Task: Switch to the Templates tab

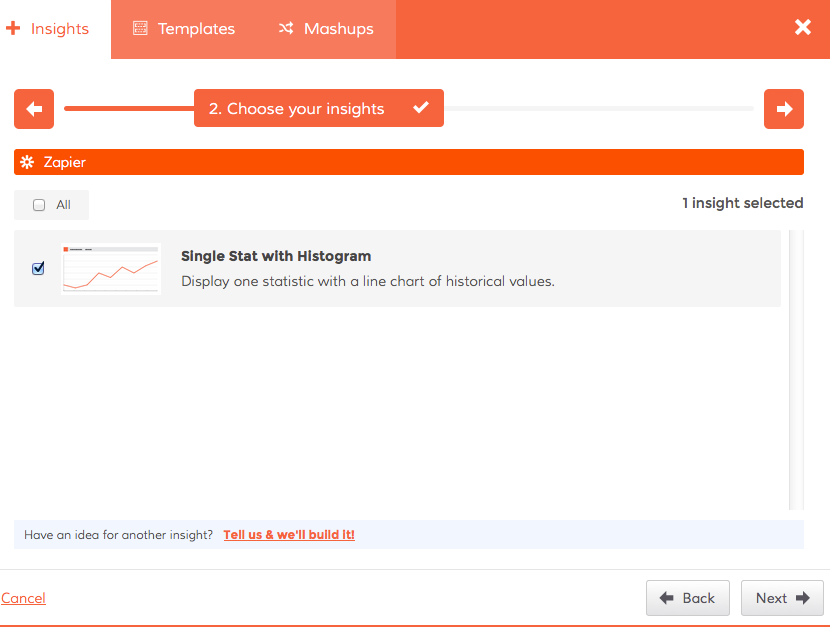Action: (x=183, y=29)
